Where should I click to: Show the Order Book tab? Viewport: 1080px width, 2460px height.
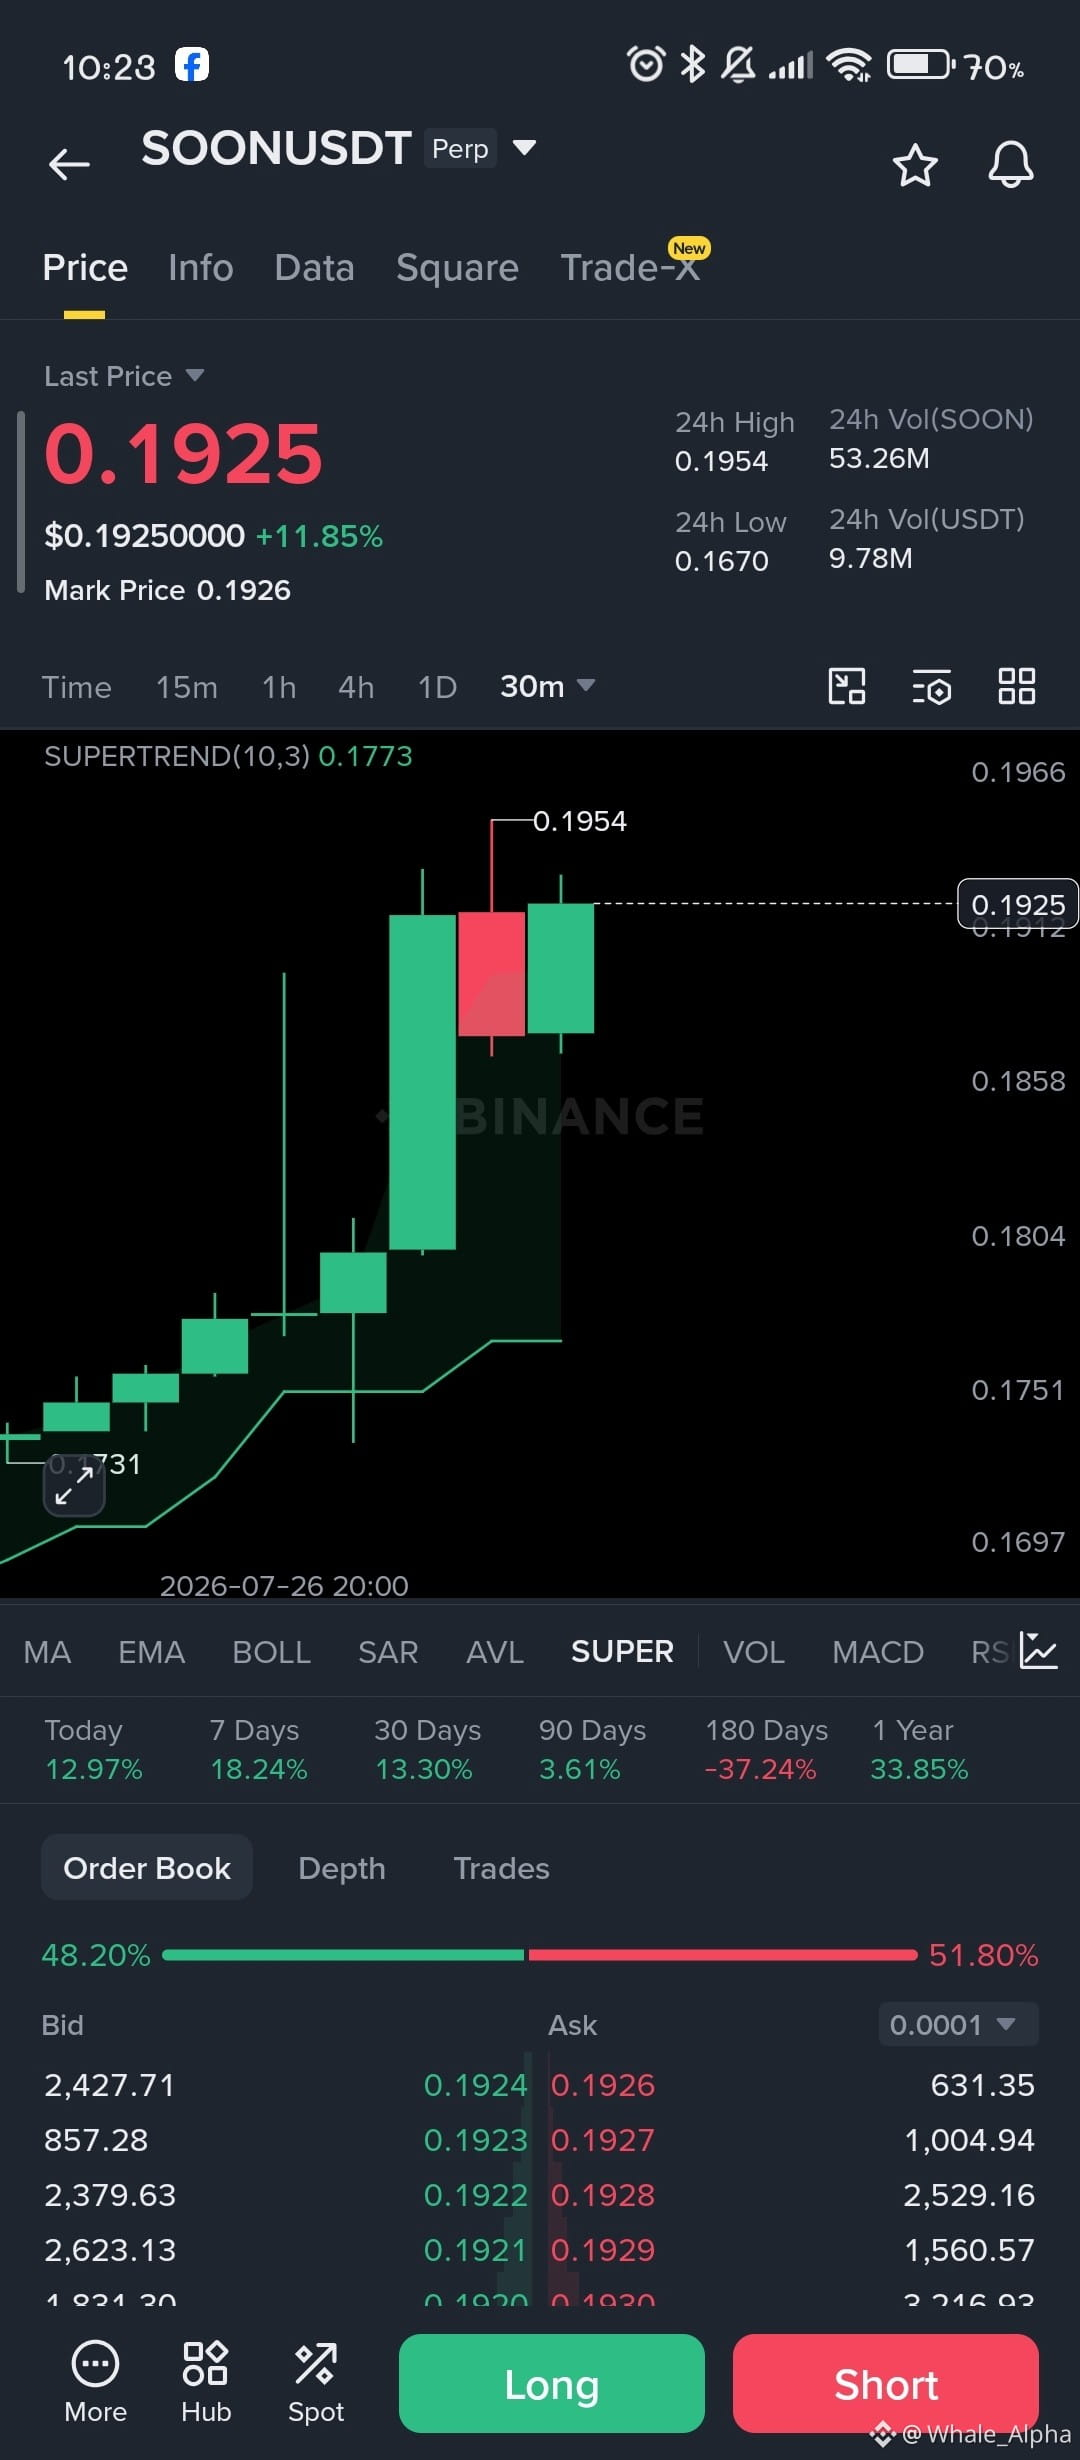(147, 1868)
